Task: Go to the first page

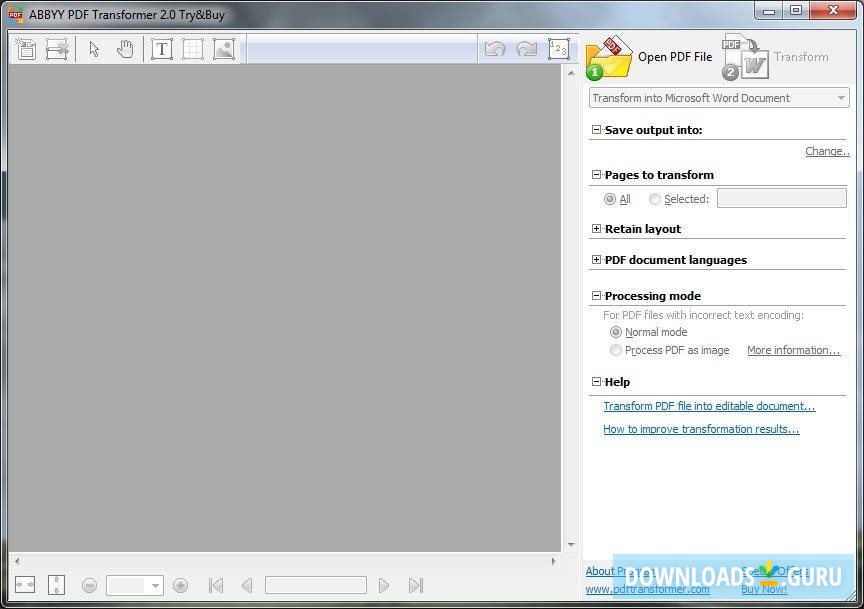Action: pyautogui.click(x=216, y=585)
